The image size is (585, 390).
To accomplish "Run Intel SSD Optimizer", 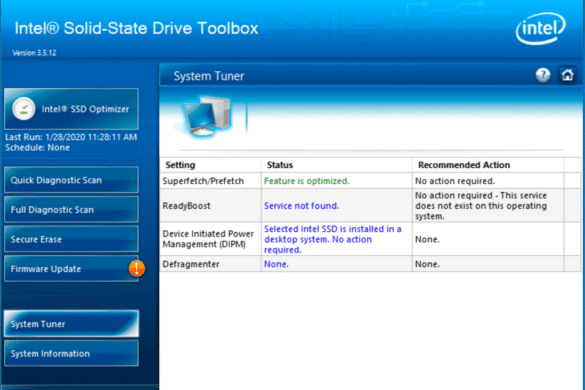I will click(71, 109).
